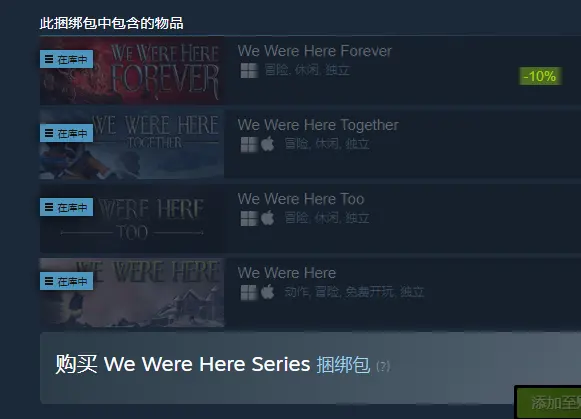Click the green 添加至 cart button

548,403
